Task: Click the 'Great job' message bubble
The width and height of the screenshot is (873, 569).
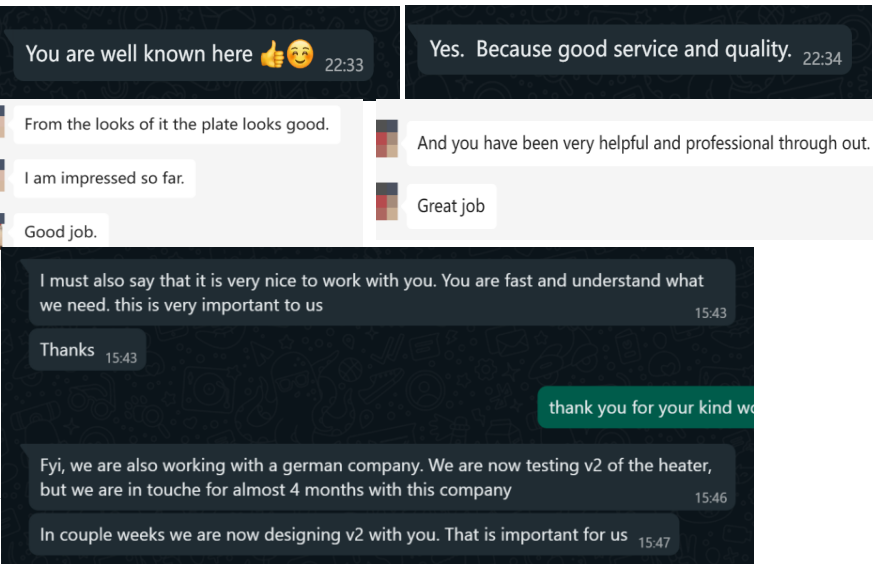Action: click(x=452, y=206)
